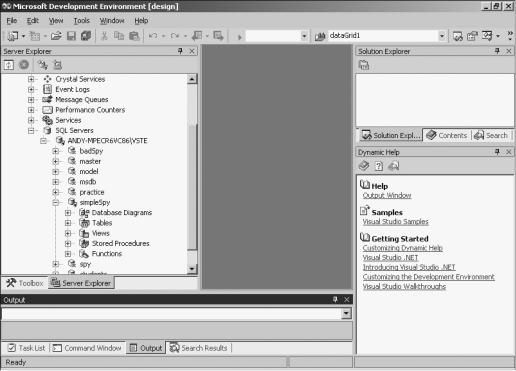Switch to the Search tab
516x371 pixels.
pyautogui.click(x=491, y=135)
